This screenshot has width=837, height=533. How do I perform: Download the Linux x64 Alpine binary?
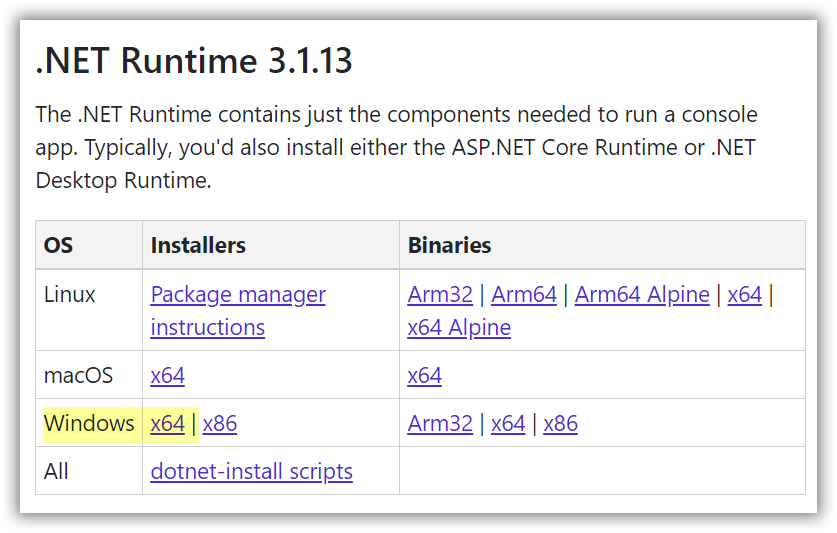coord(459,327)
